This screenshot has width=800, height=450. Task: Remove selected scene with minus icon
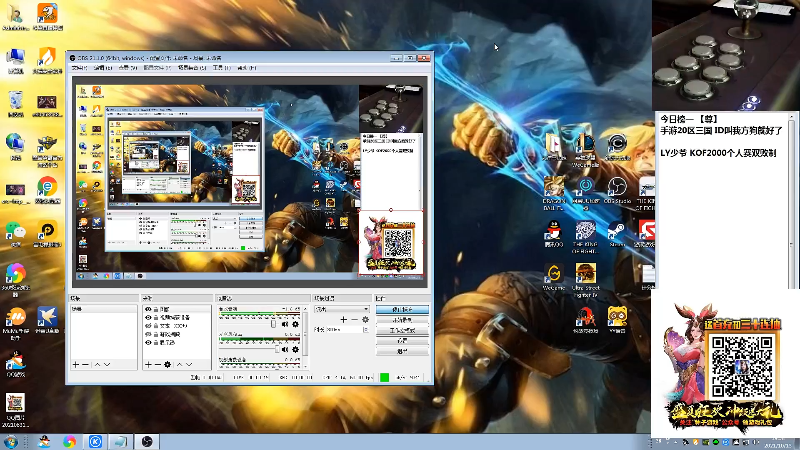85,365
